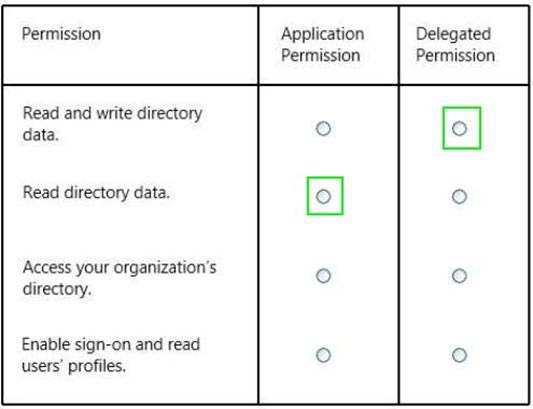
Task: Click the 'Access your organization's directory.' label
Action: click(x=119, y=278)
